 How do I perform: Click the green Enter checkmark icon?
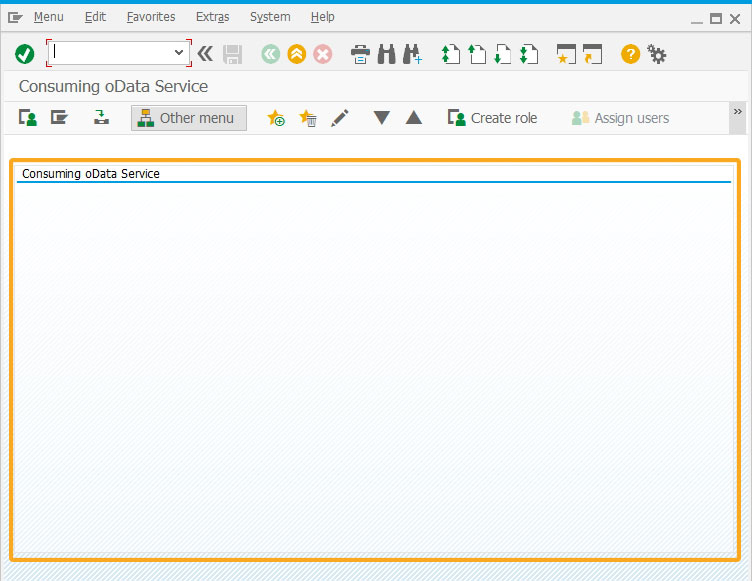(x=24, y=54)
